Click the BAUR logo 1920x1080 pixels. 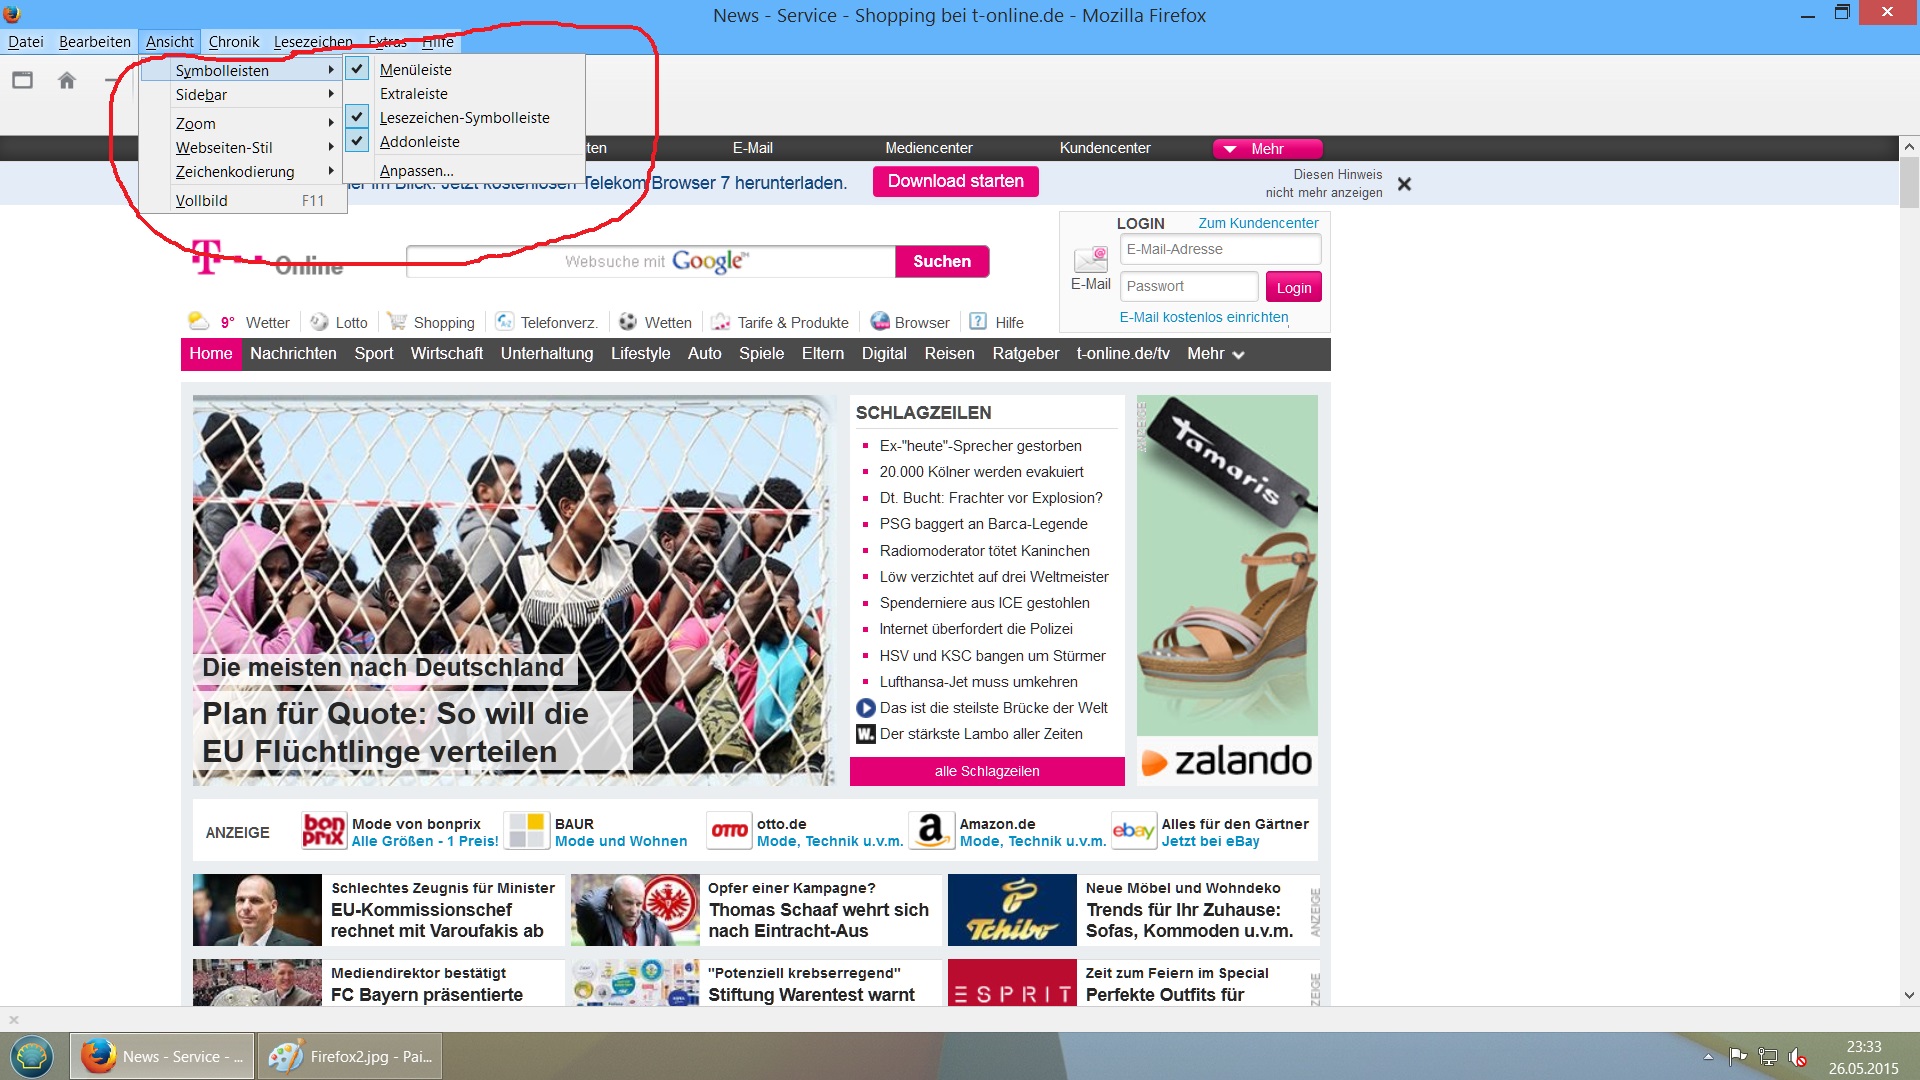tap(527, 831)
